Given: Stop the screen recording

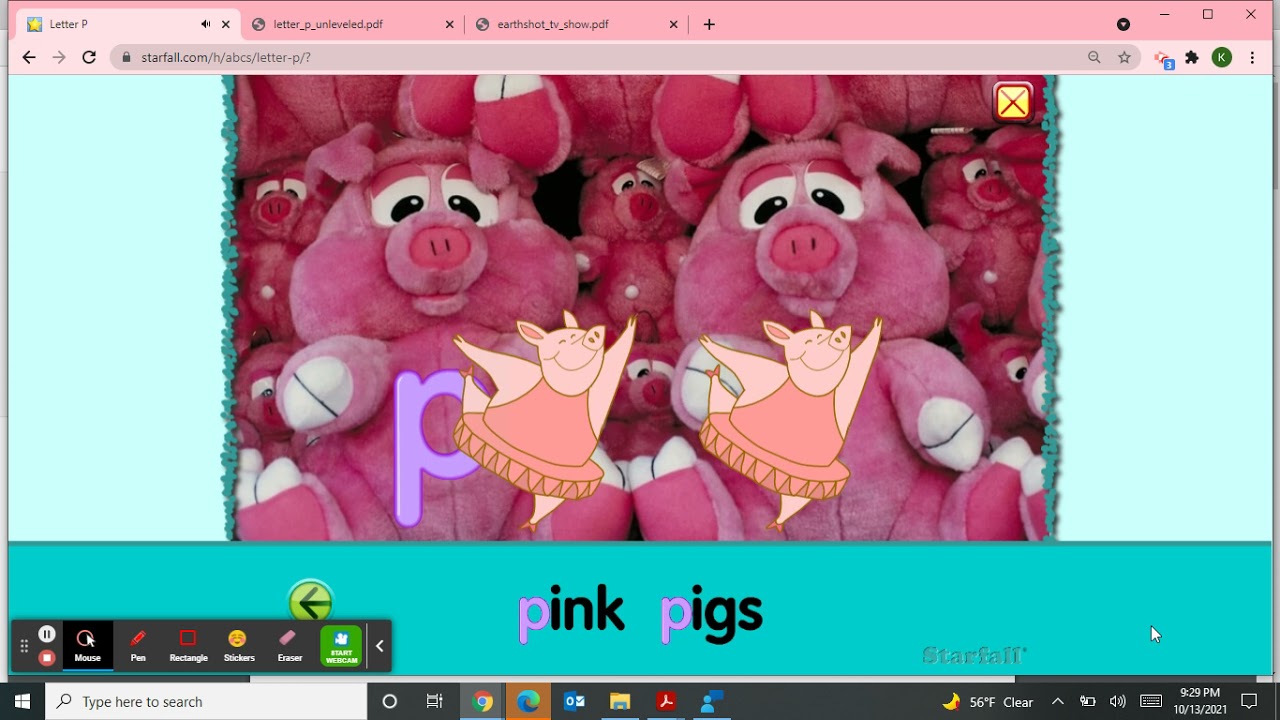Looking at the screenshot, I should click(46, 658).
